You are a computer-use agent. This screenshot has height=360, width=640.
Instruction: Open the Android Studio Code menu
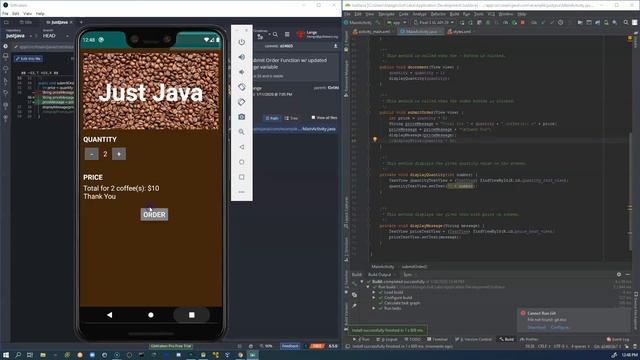(403, 14)
